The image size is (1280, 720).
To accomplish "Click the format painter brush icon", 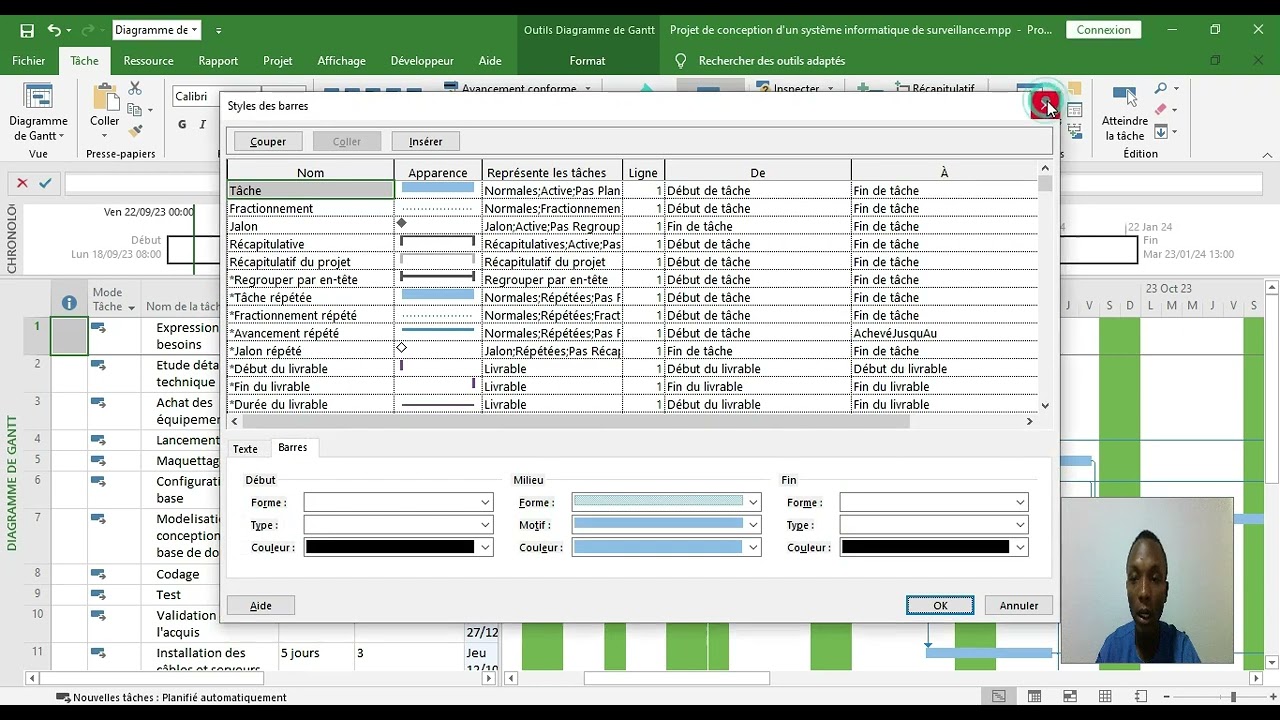I will (x=135, y=131).
